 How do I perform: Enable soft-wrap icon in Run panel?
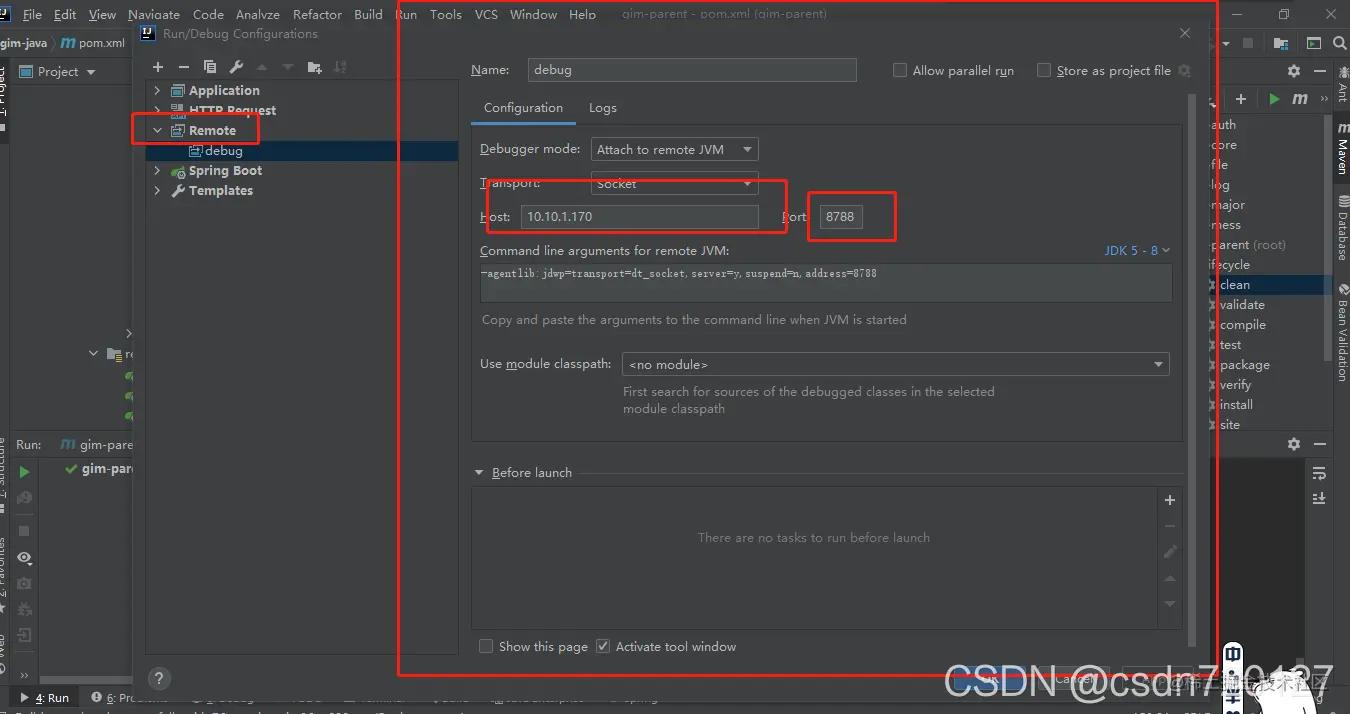click(x=1319, y=473)
